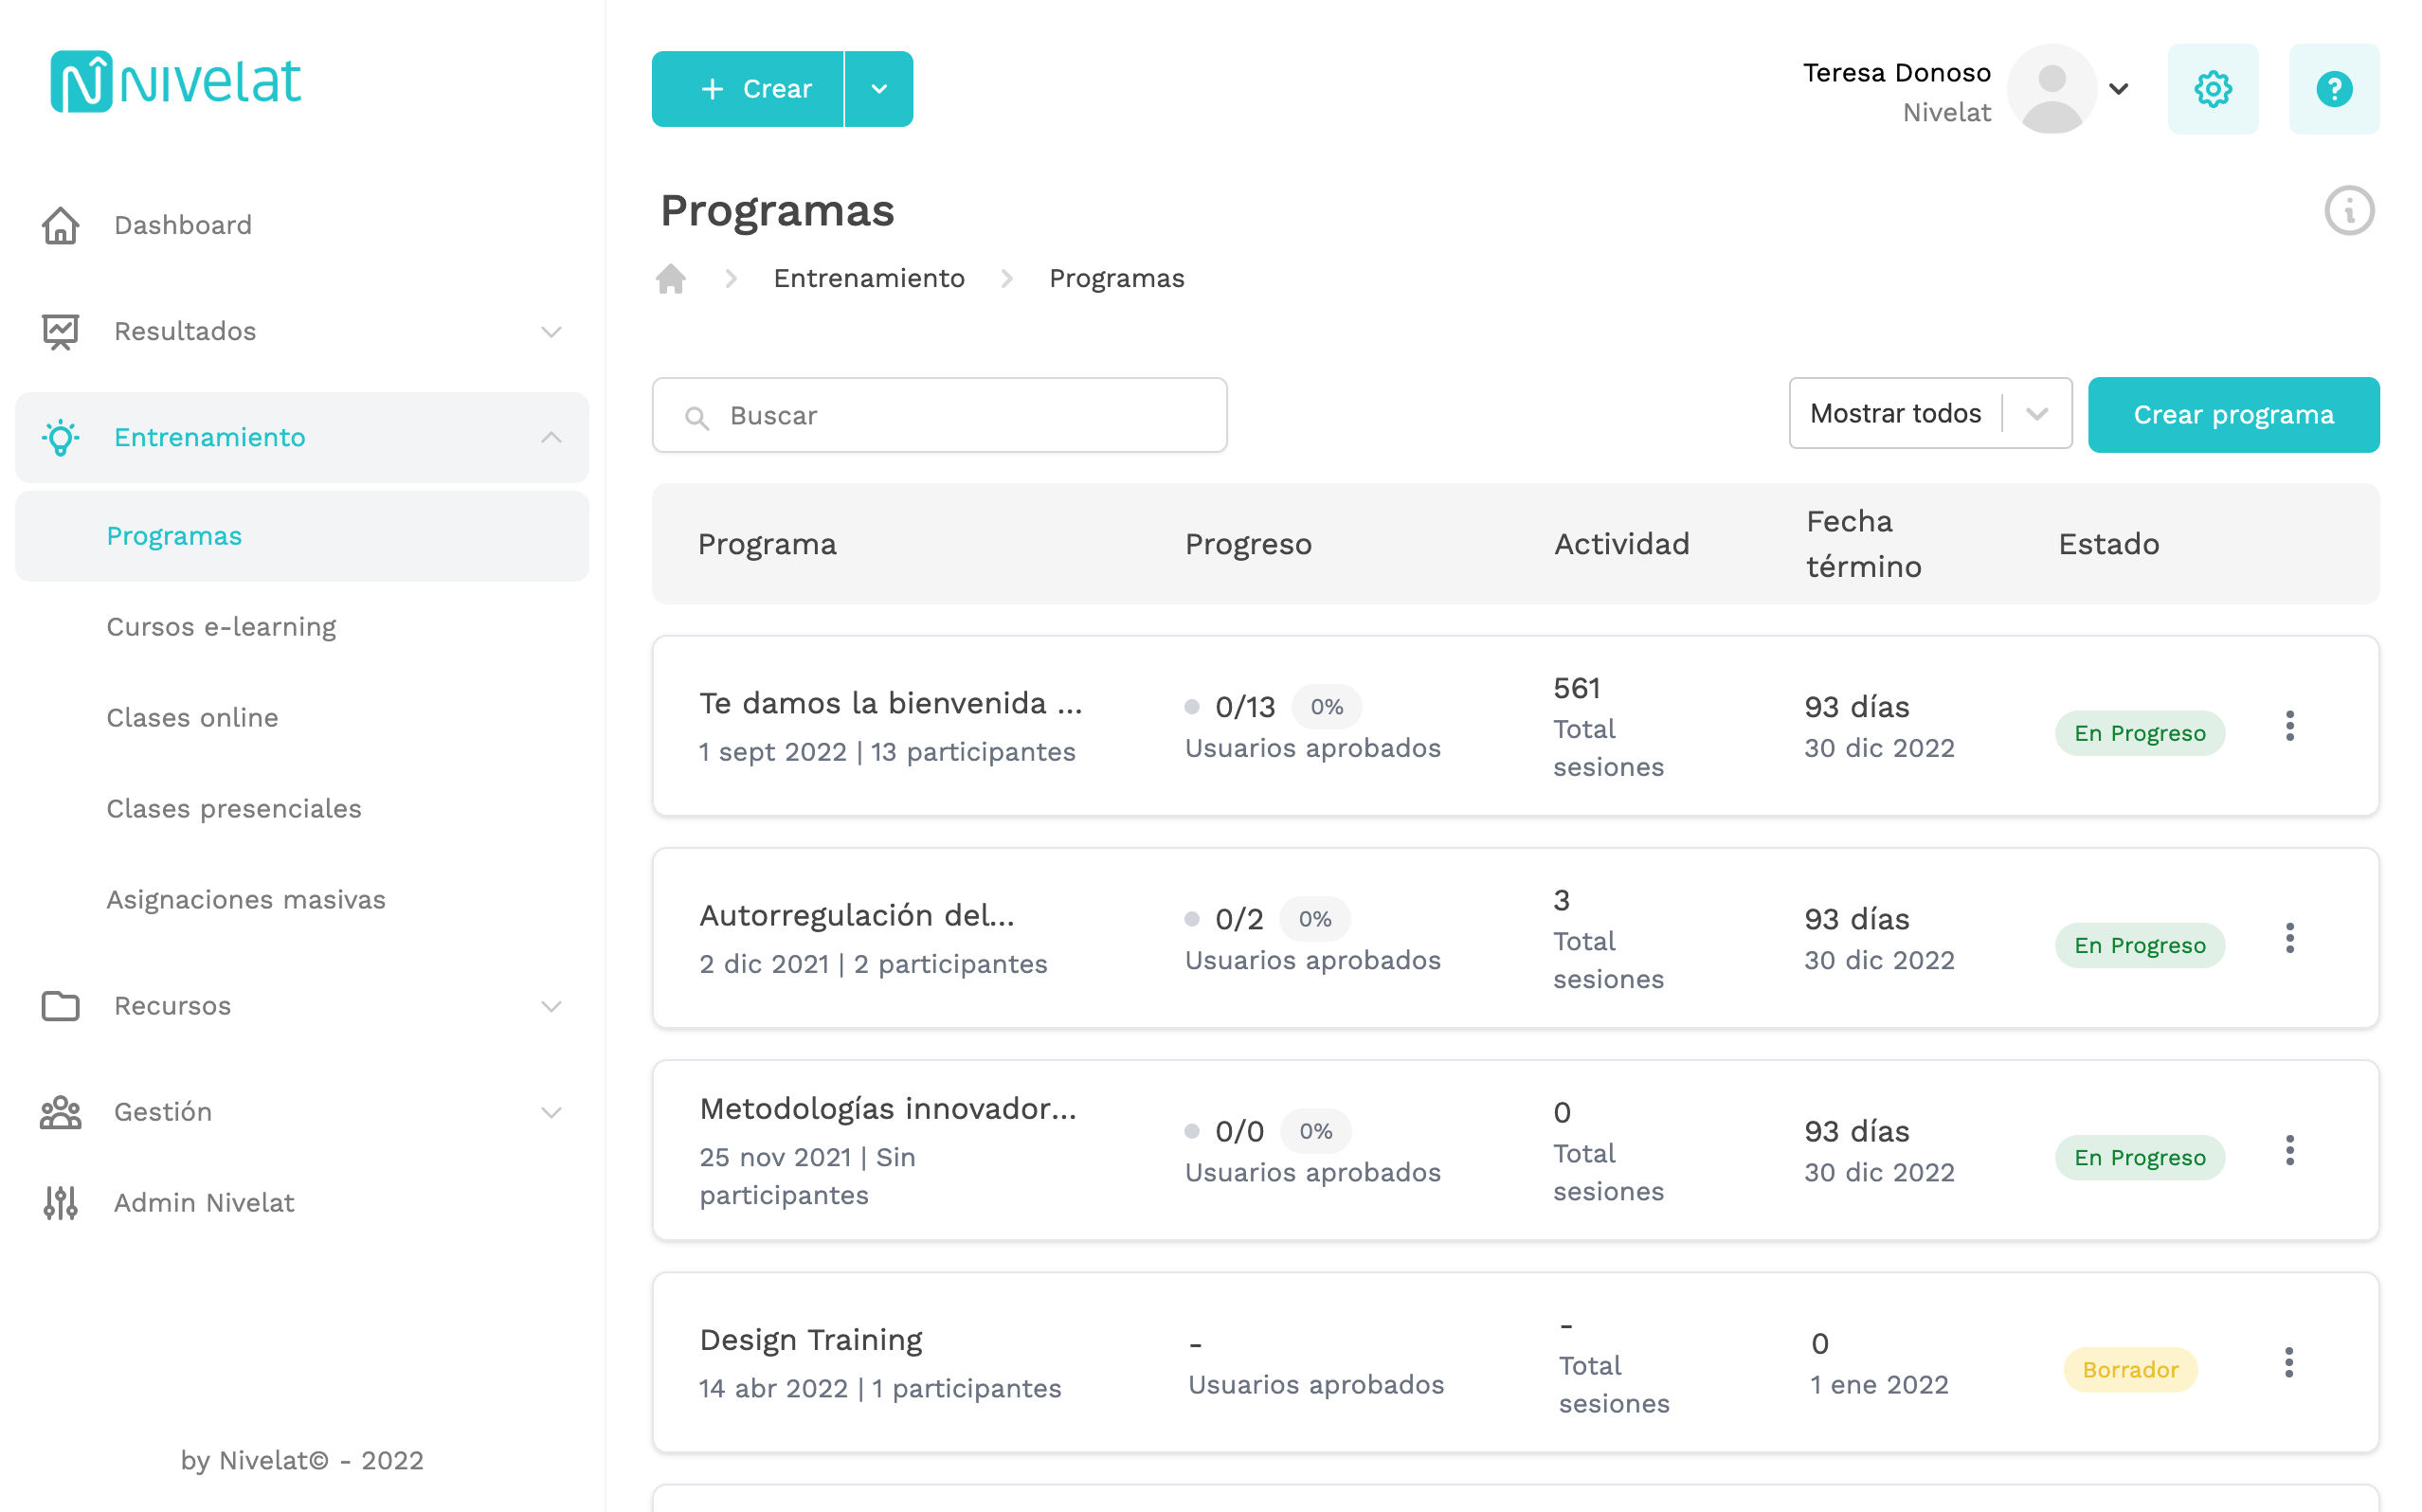Select the Entrenamiento lightbulb icon

(x=60, y=437)
